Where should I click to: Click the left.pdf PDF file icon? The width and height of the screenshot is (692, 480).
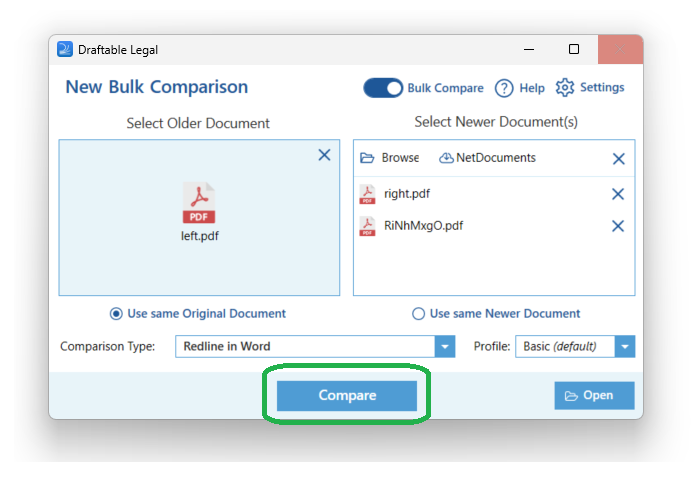coord(199,202)
